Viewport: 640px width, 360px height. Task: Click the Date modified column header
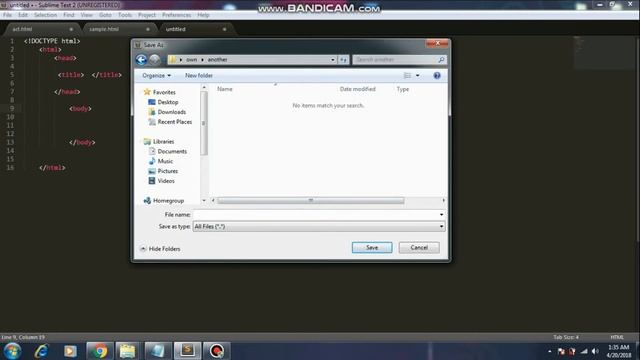358,89
